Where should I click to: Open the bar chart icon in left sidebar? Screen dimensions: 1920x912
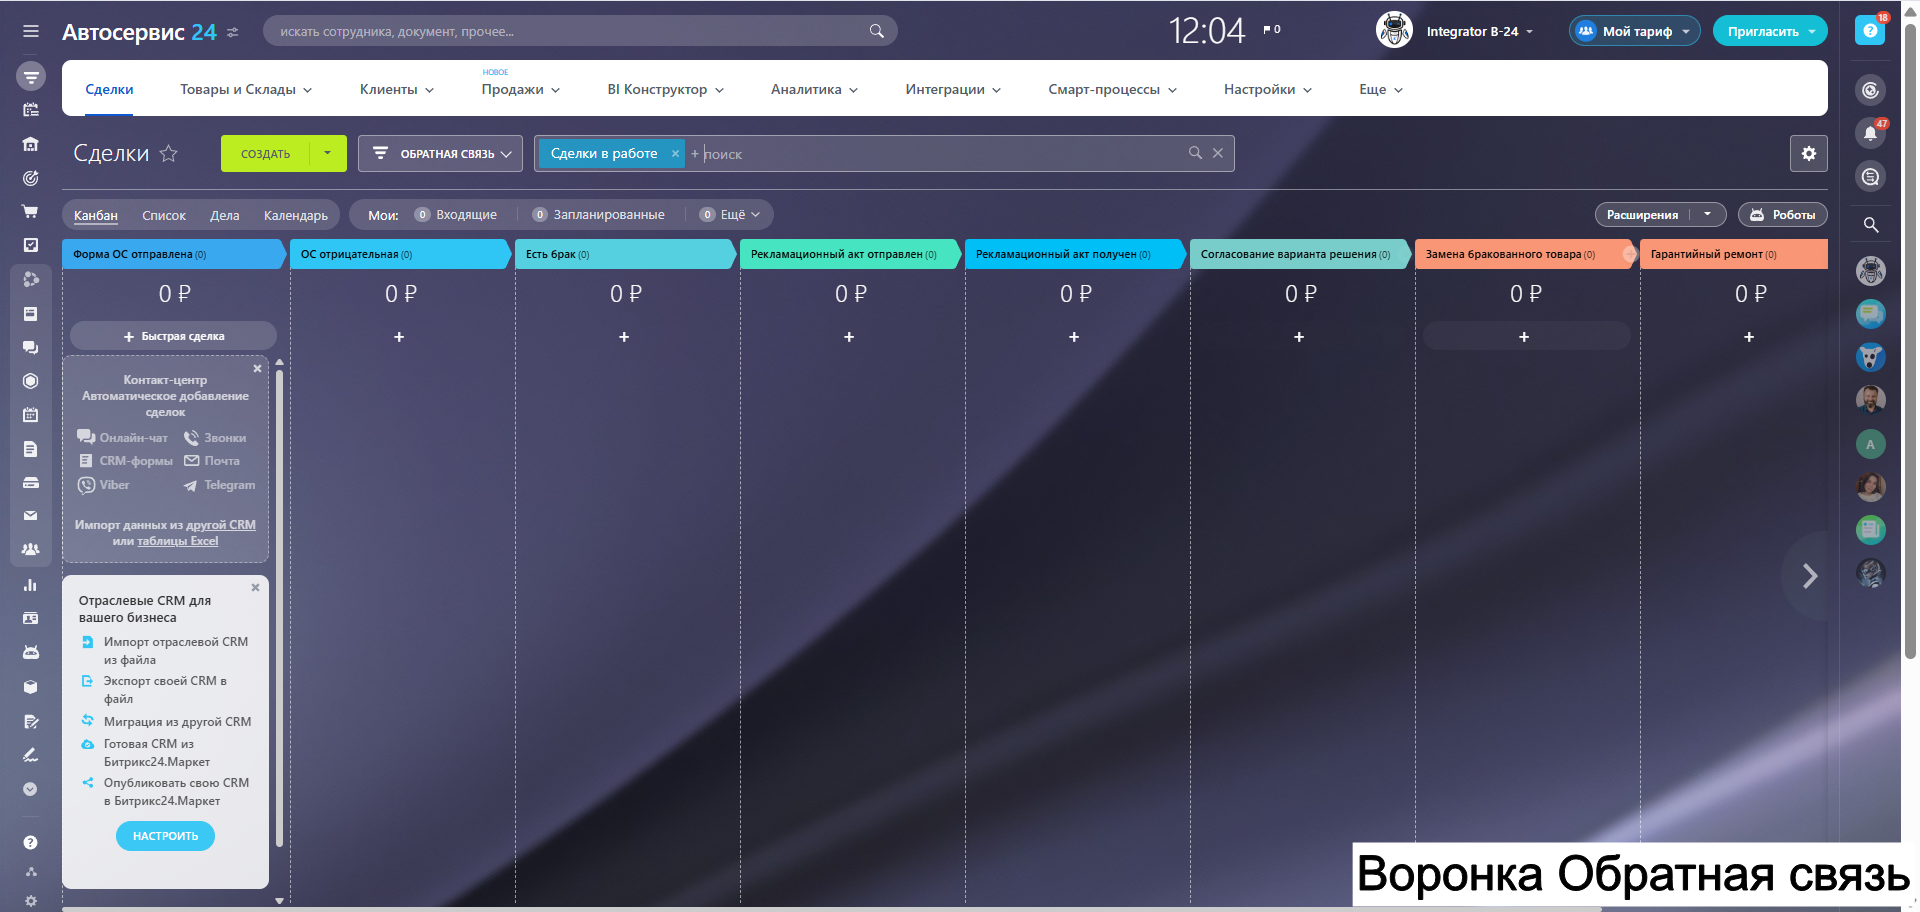click(31, 585)
